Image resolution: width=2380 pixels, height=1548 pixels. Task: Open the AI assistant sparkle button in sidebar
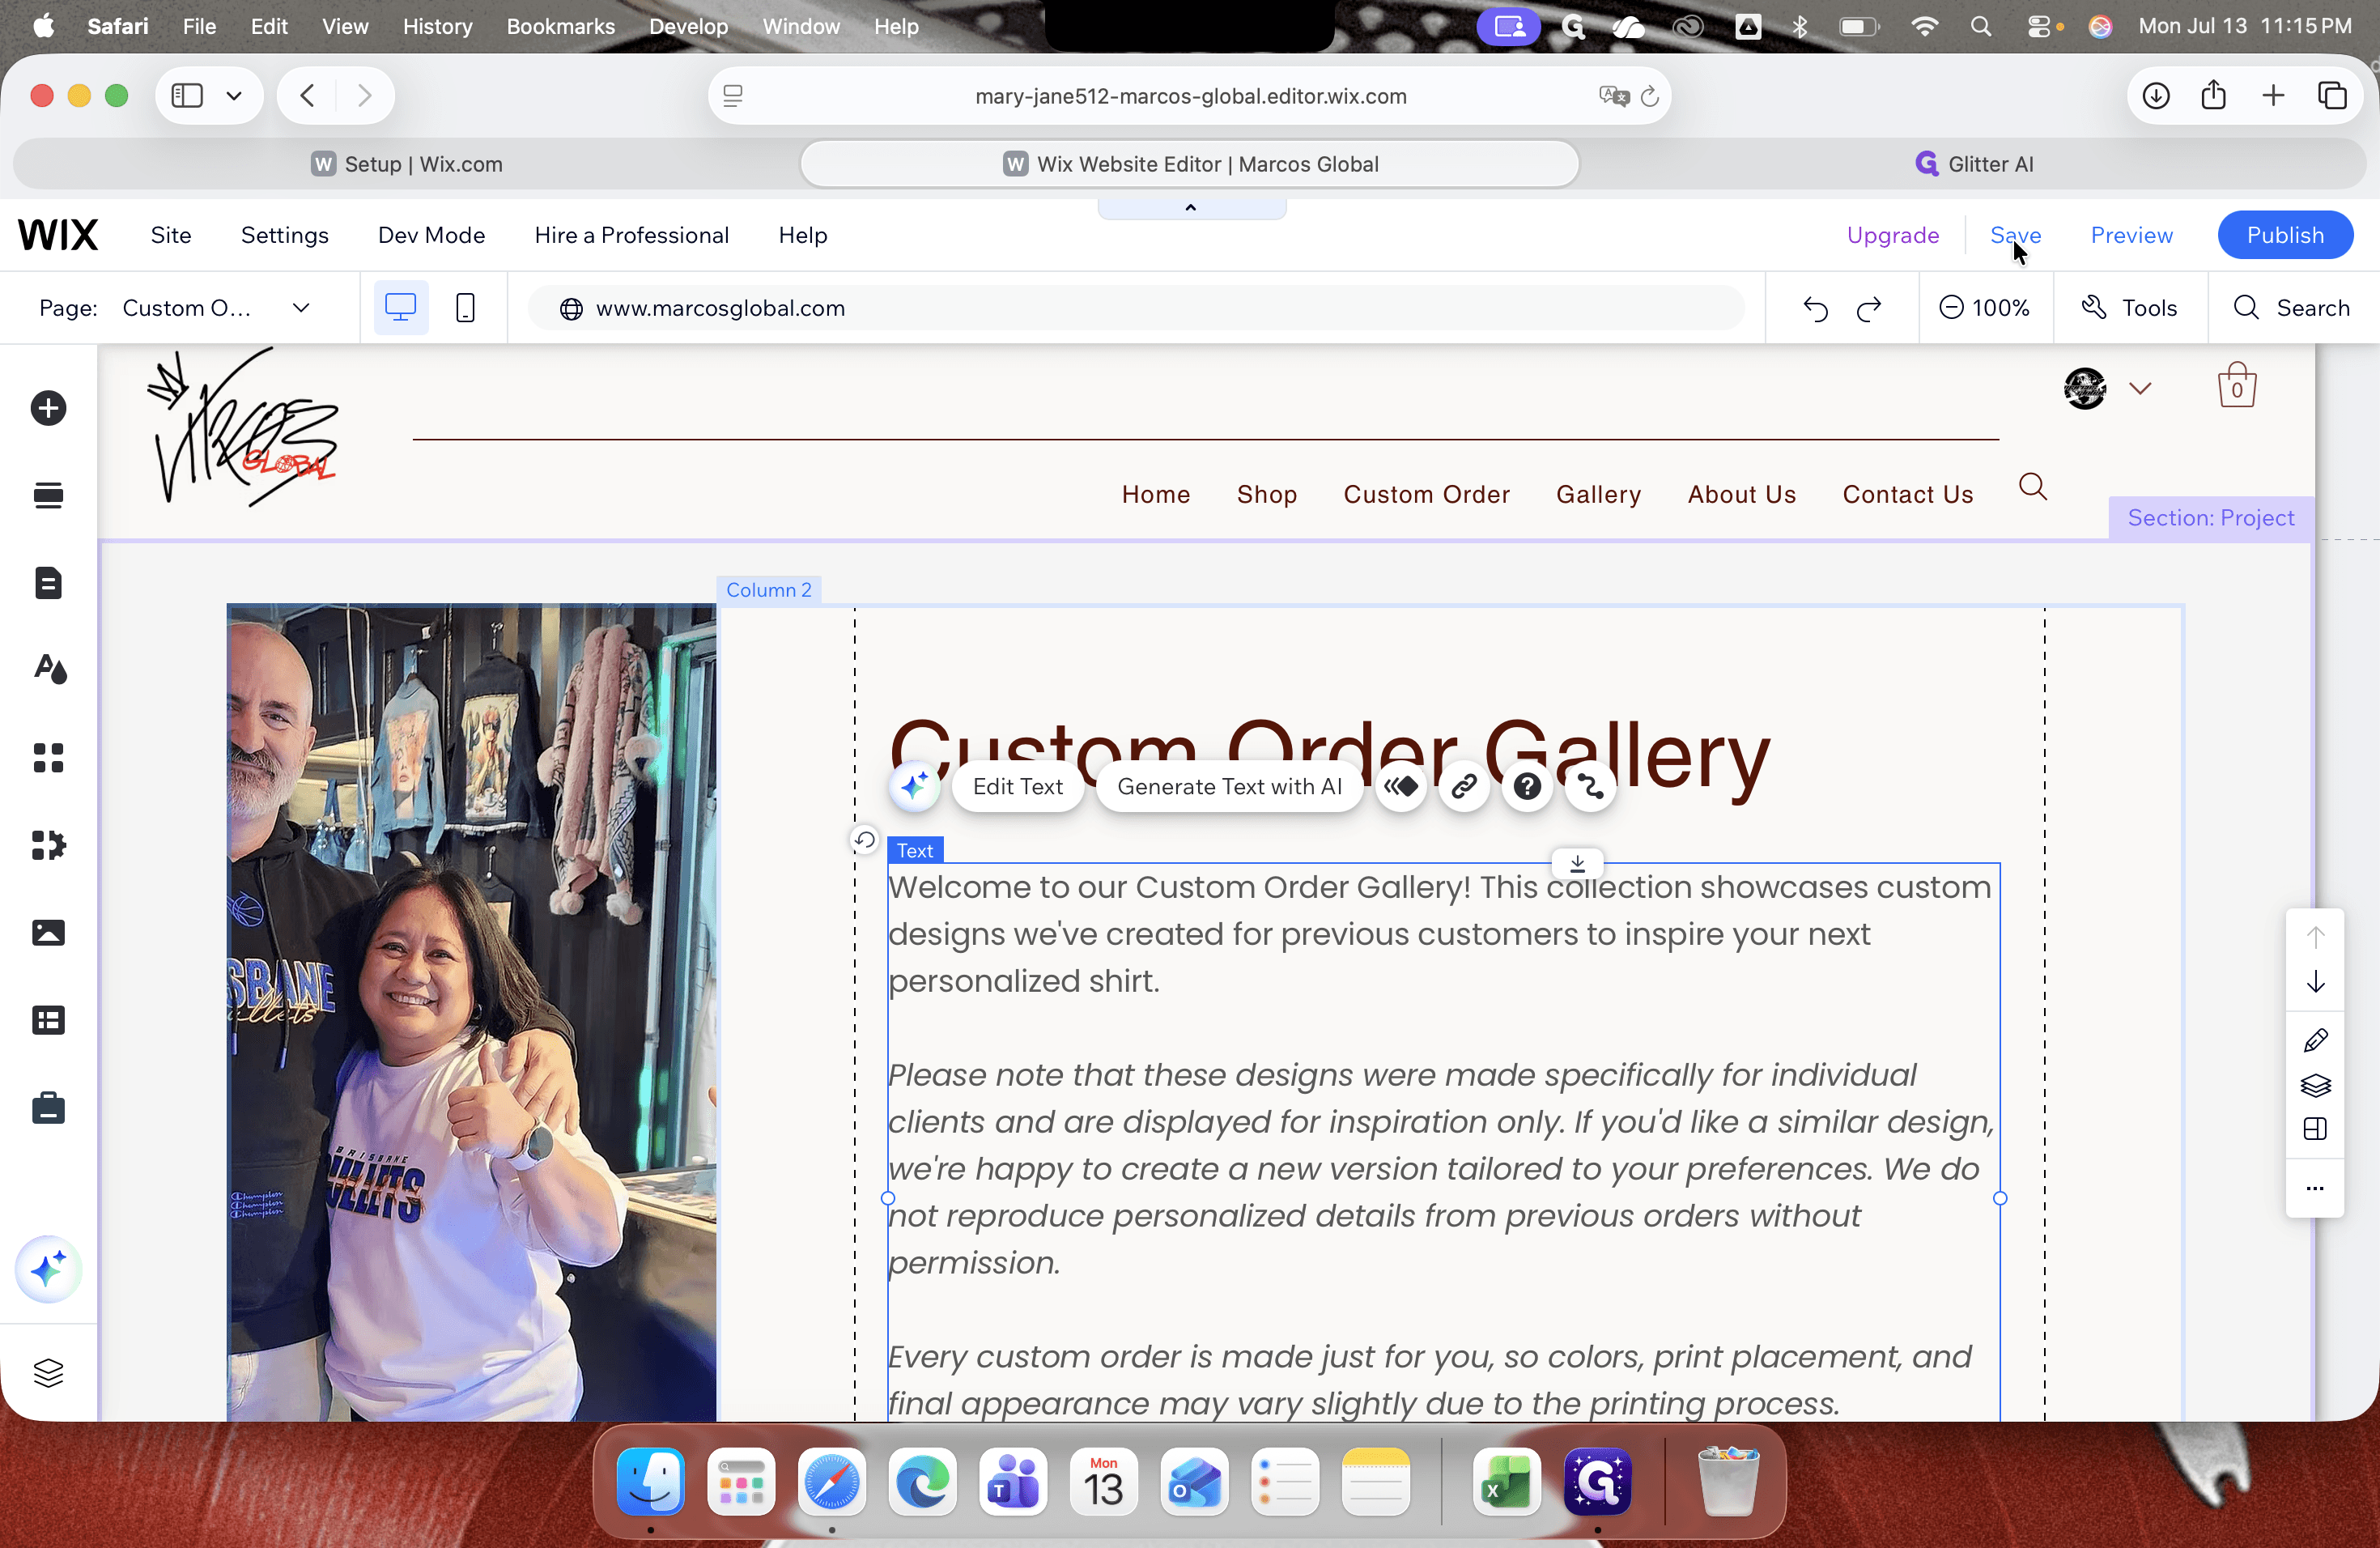coord(48,1270)
